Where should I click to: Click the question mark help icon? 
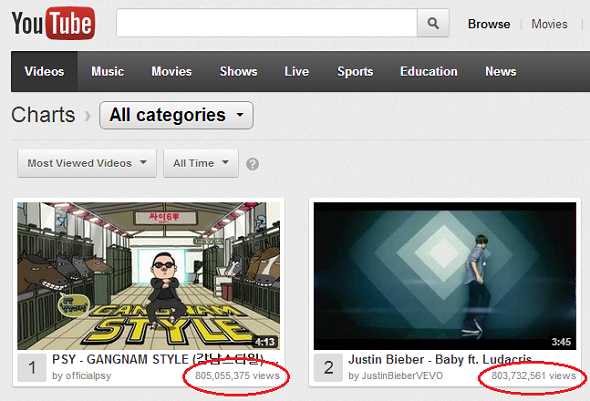(x=252, y=164)
